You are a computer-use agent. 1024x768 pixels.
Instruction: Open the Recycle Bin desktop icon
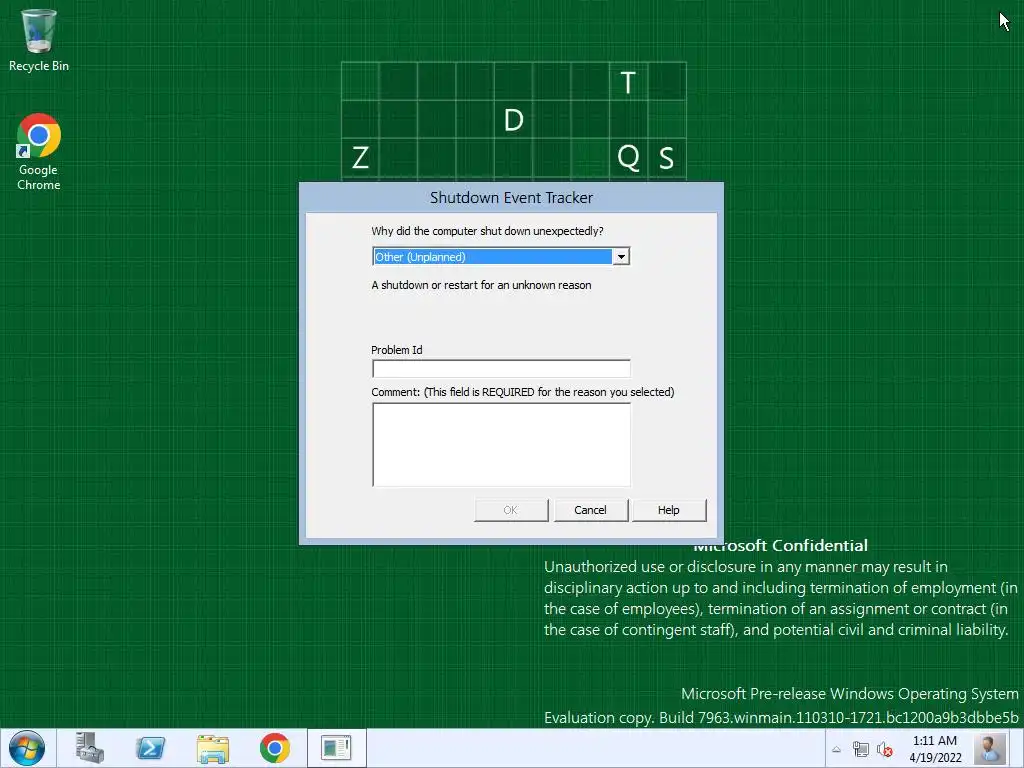tap(39, 40)
